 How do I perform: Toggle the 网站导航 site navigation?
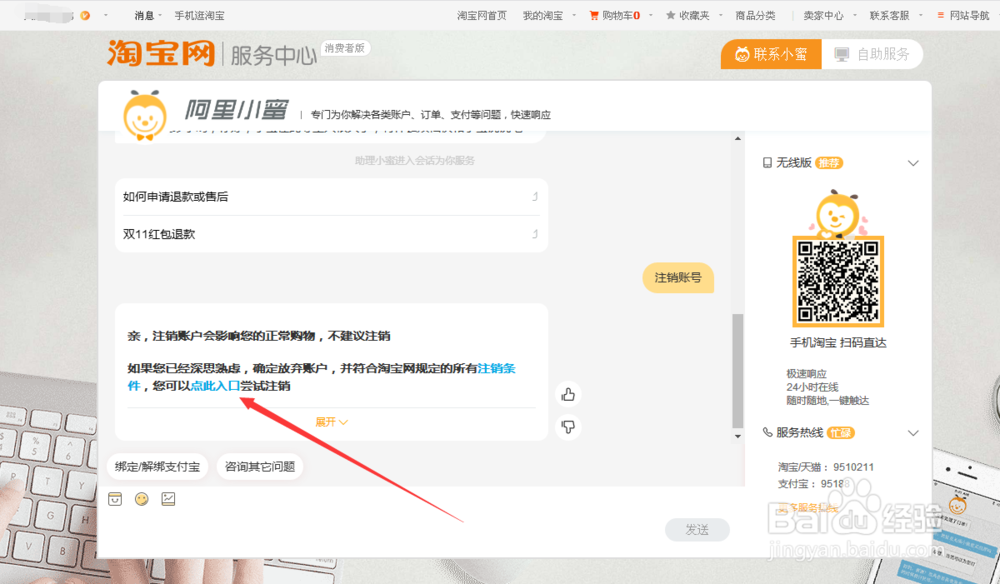[x=963, y=15]
